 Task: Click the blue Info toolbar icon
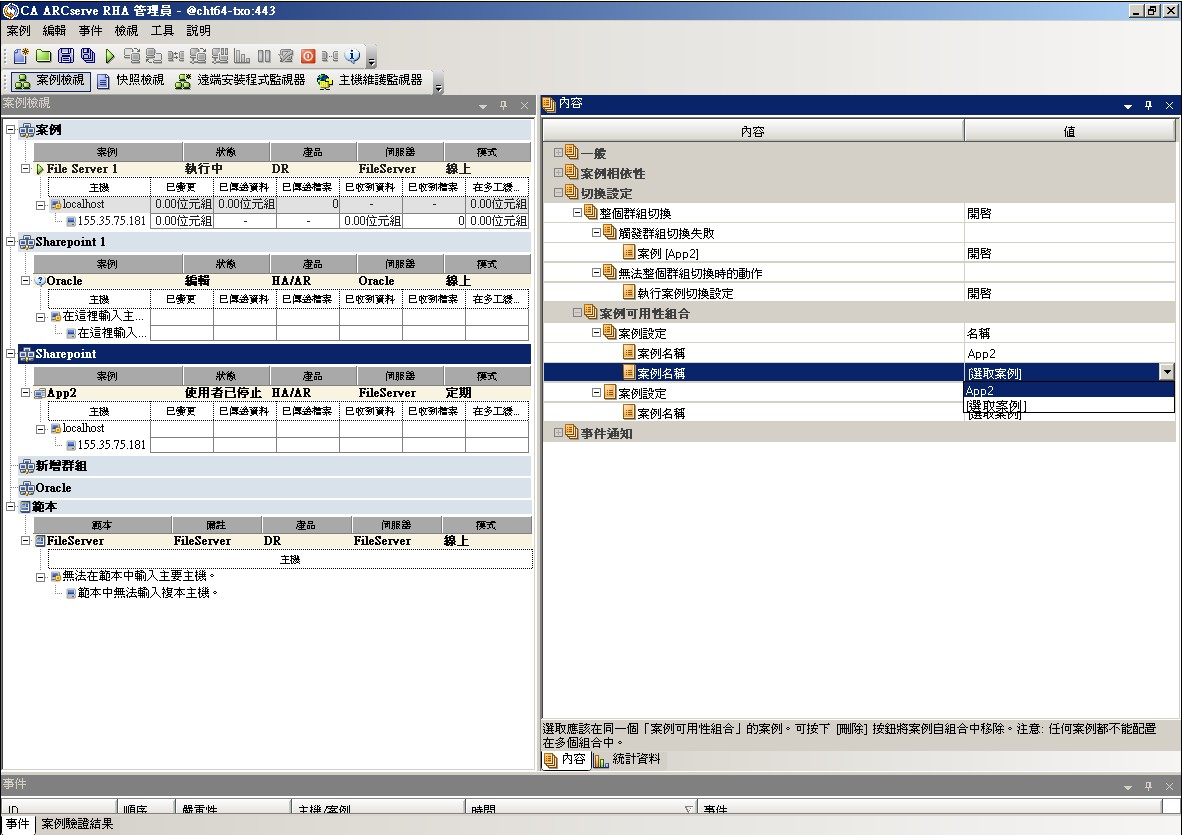coord(352,56)
